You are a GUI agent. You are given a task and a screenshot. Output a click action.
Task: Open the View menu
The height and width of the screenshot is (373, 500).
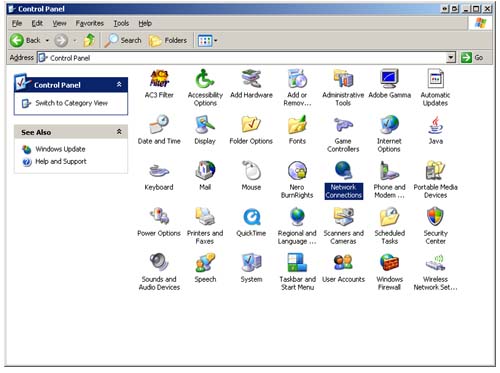click(x=59, y=23)
